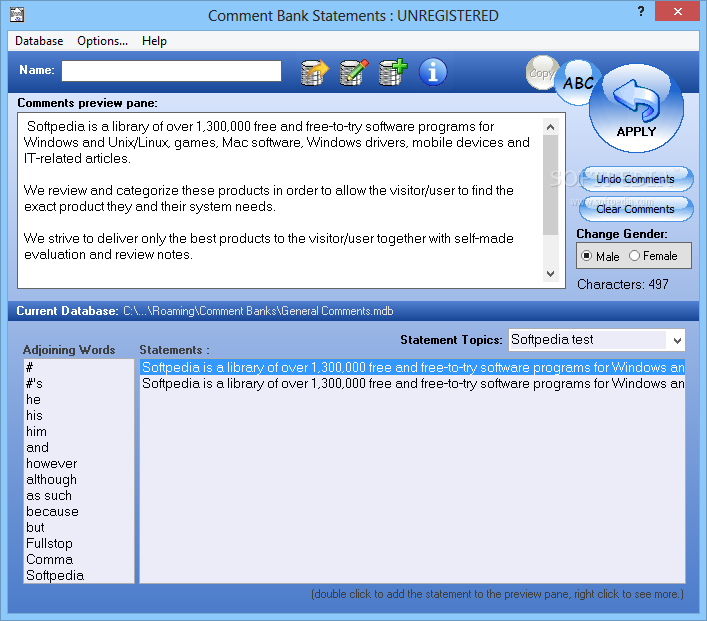This screenshot has width=707, height=621.
Task: Click the open database icon with arrow
Action: pyautogui.click(x=314, y=72)
